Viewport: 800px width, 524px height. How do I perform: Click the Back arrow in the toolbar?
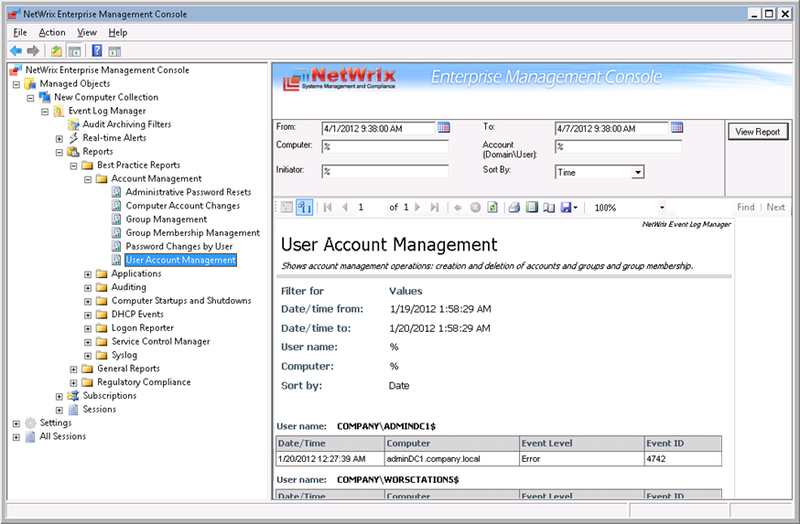click(x=16, y=50)
